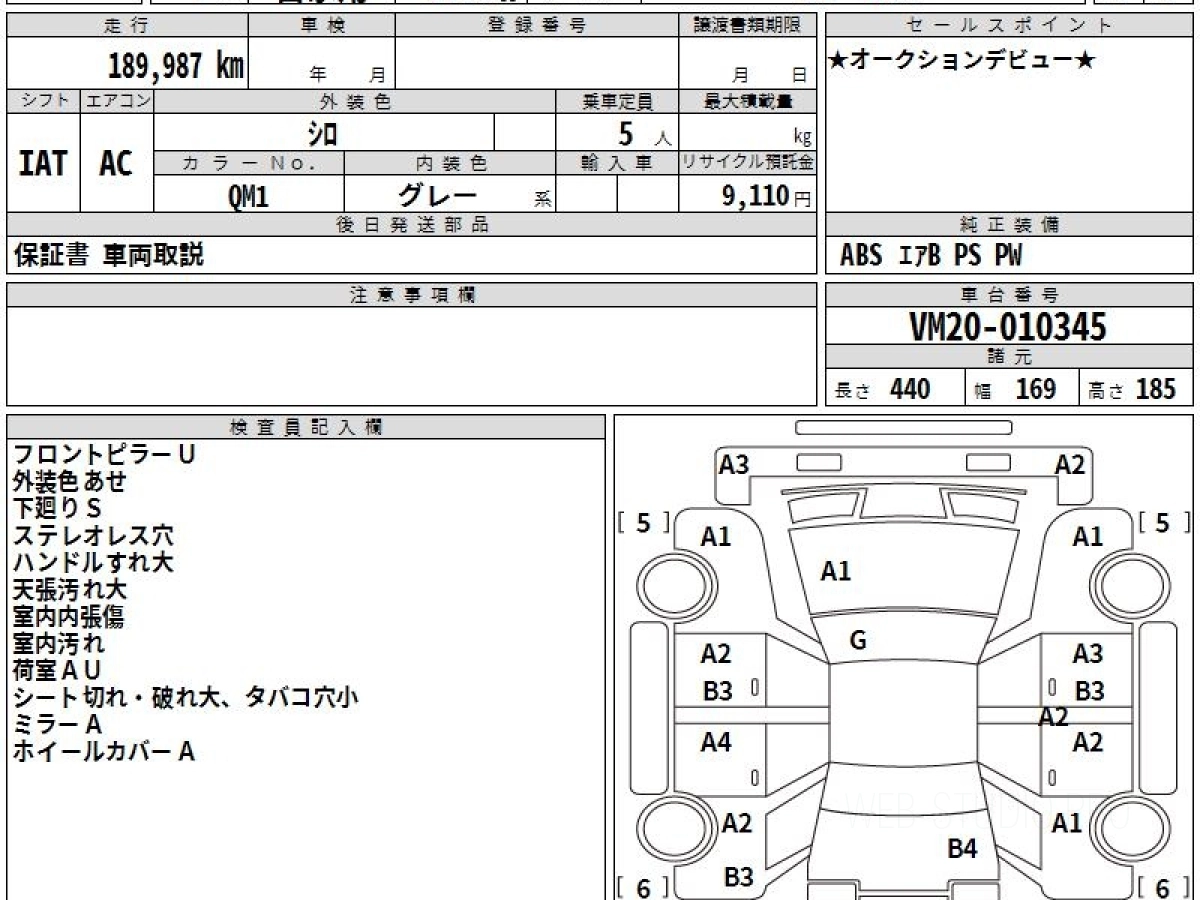Click the カラーNo. header
The height and width of the screenshot is (900, 1200).
(249, 163)
